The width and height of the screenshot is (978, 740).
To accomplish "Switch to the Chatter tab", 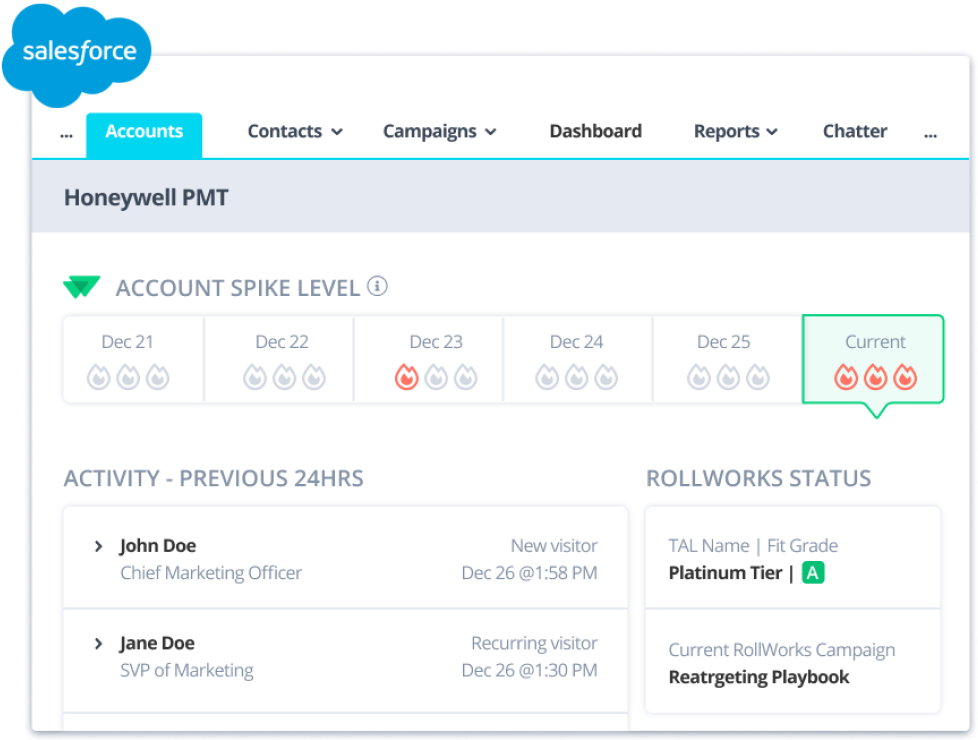I will click(855, 131).
